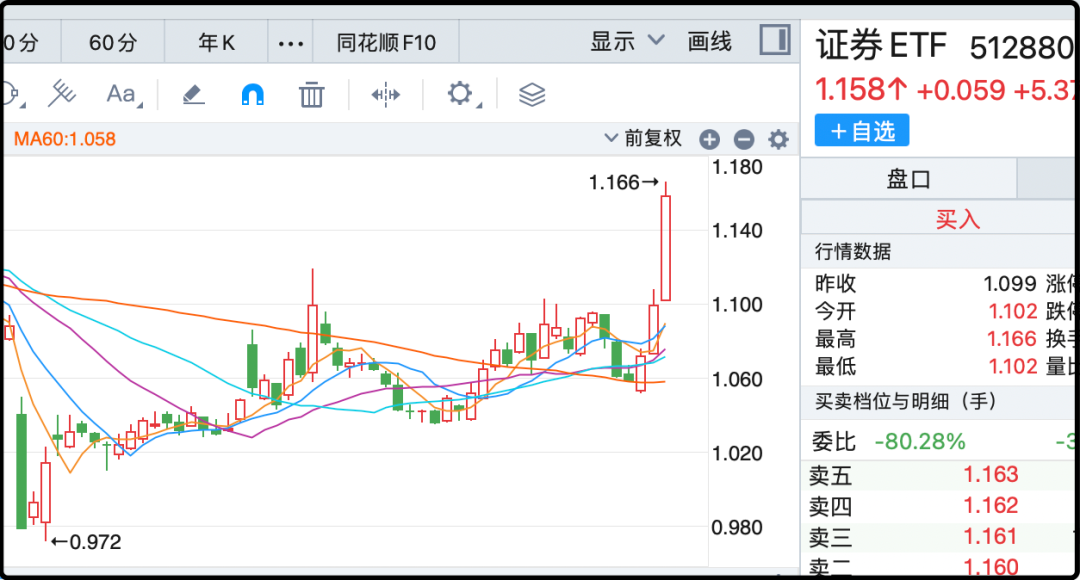Select the measure range tool icon

coord(385,95)
